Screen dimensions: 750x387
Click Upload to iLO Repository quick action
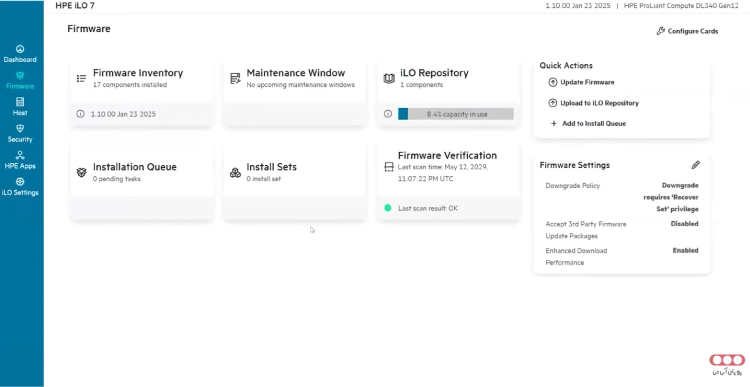[599, 103]
